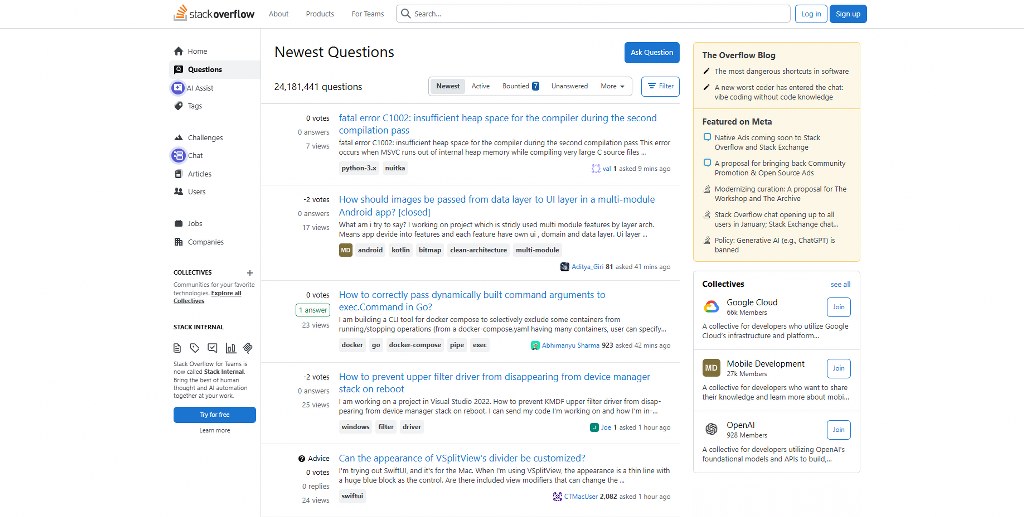This screenshot has width=1024, height=517.
Task: Click the Explore all Collectives link
Action: [208, 297]
